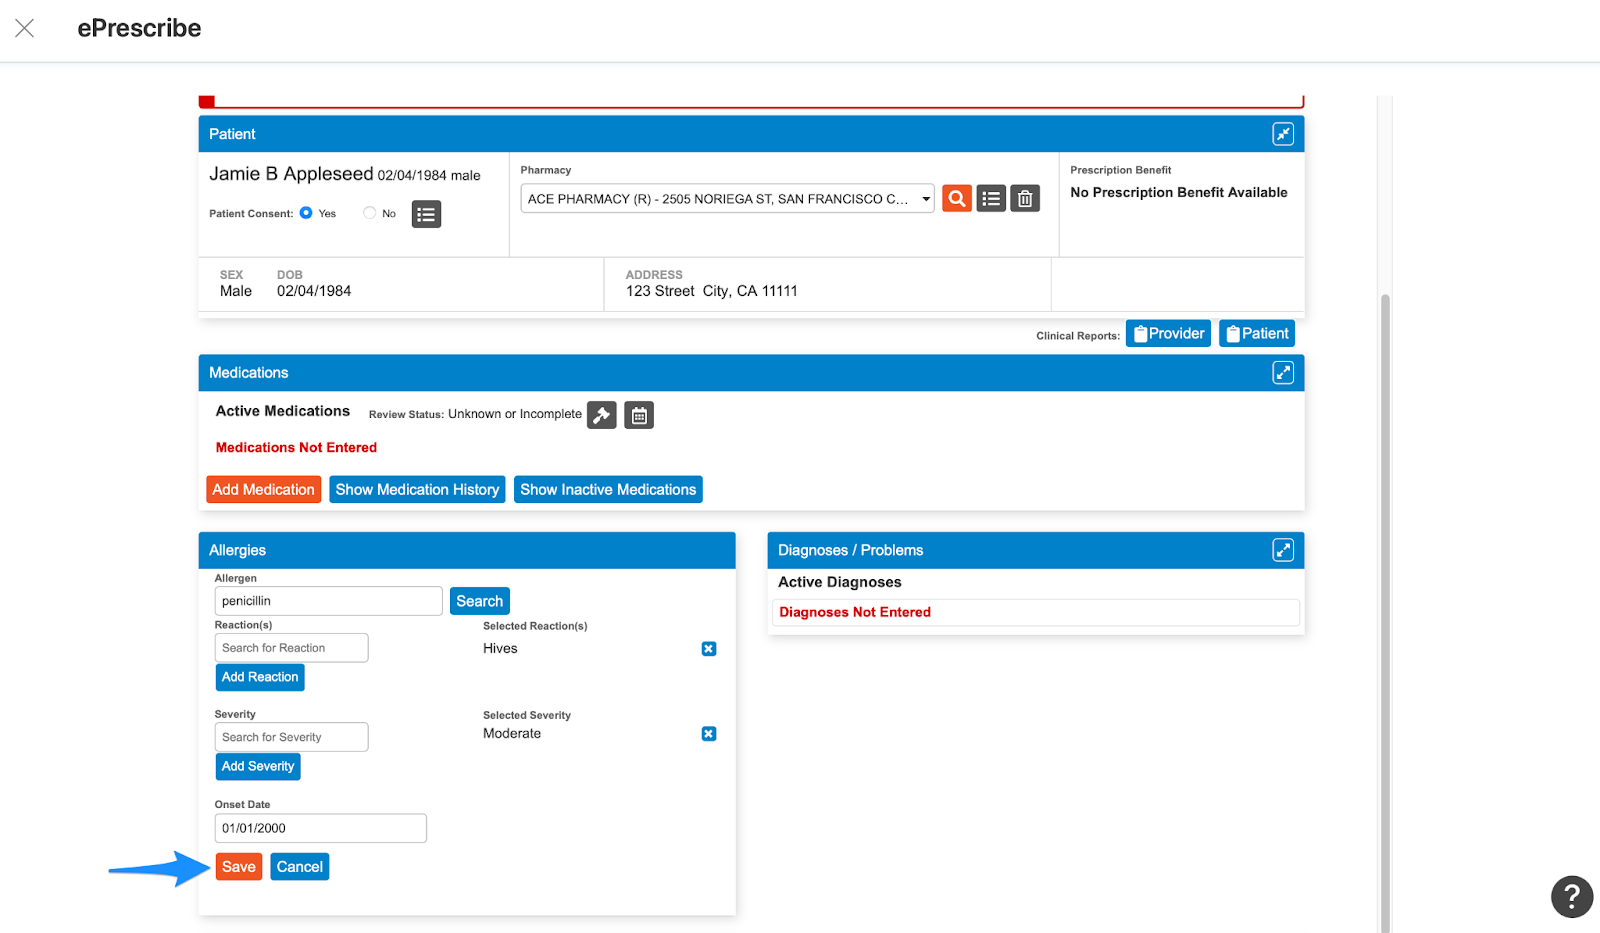Image resolution: width=1600 pixels, height=933 pixels.
Task: Click the Add Reaction button
Action: tap(259, 676)
